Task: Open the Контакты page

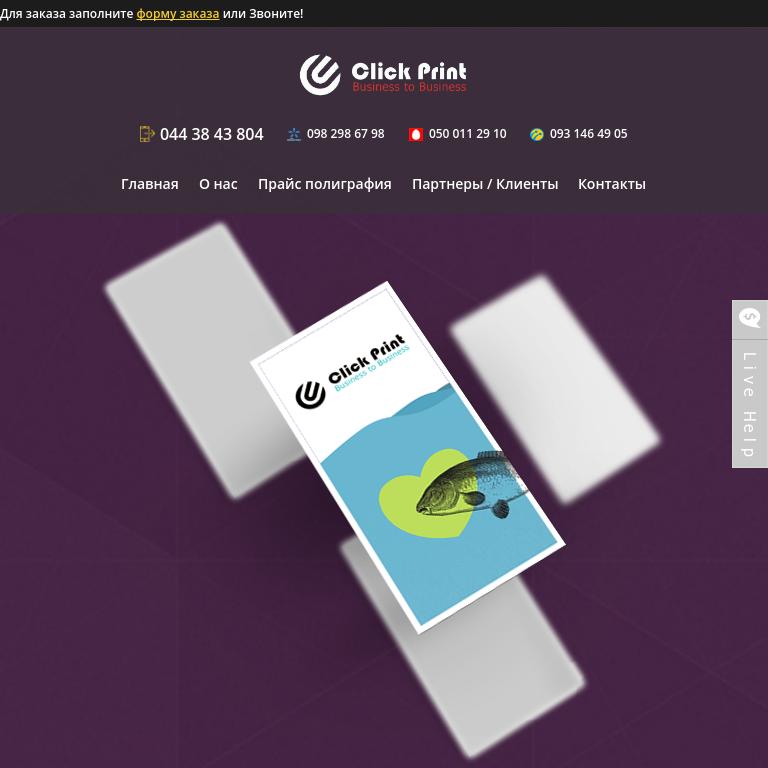Action: [x=611, y=184]
